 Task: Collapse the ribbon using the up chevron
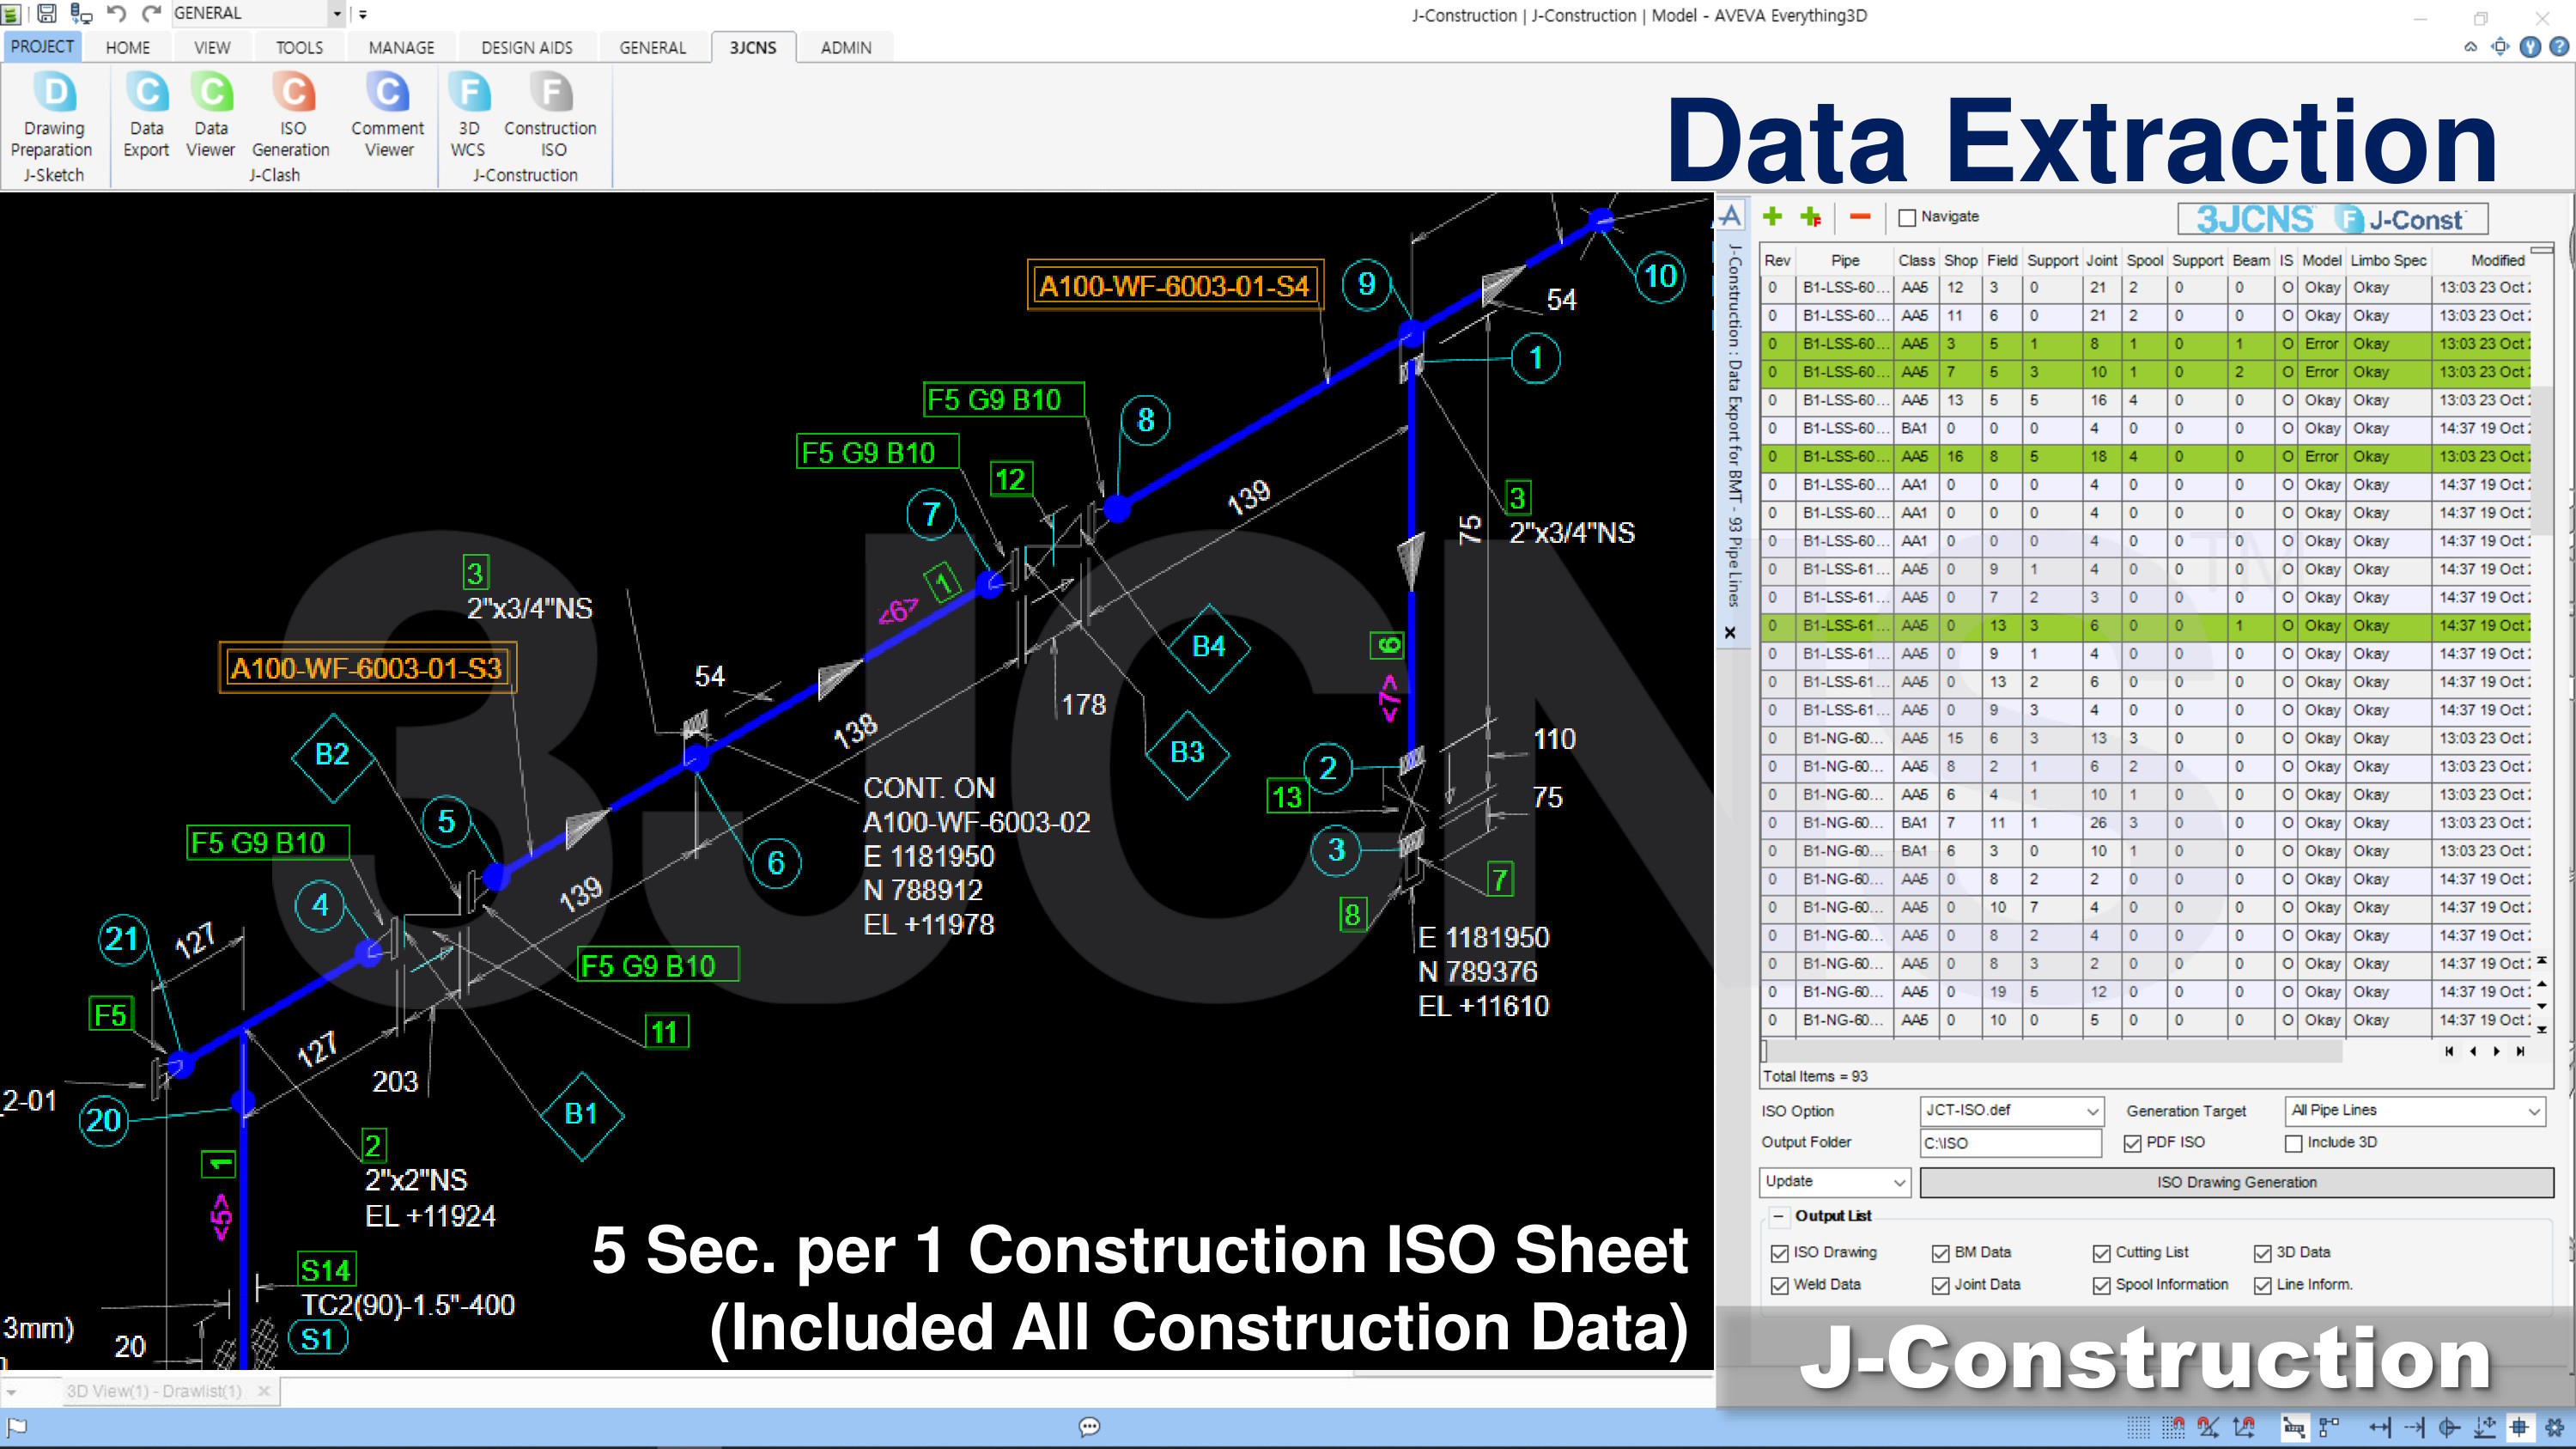click(2471, 47)
